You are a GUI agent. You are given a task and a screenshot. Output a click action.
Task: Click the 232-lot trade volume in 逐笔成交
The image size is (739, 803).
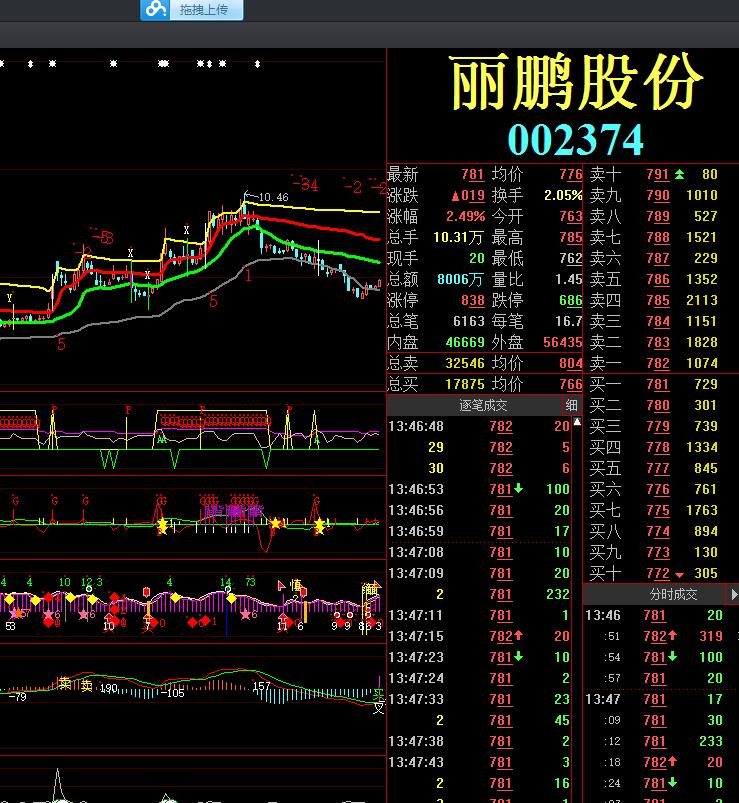(558, 594)
